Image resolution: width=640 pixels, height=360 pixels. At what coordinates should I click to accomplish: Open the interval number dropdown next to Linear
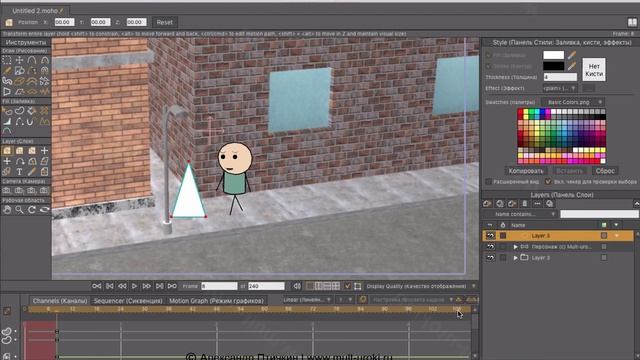click(x=345, y=300)
